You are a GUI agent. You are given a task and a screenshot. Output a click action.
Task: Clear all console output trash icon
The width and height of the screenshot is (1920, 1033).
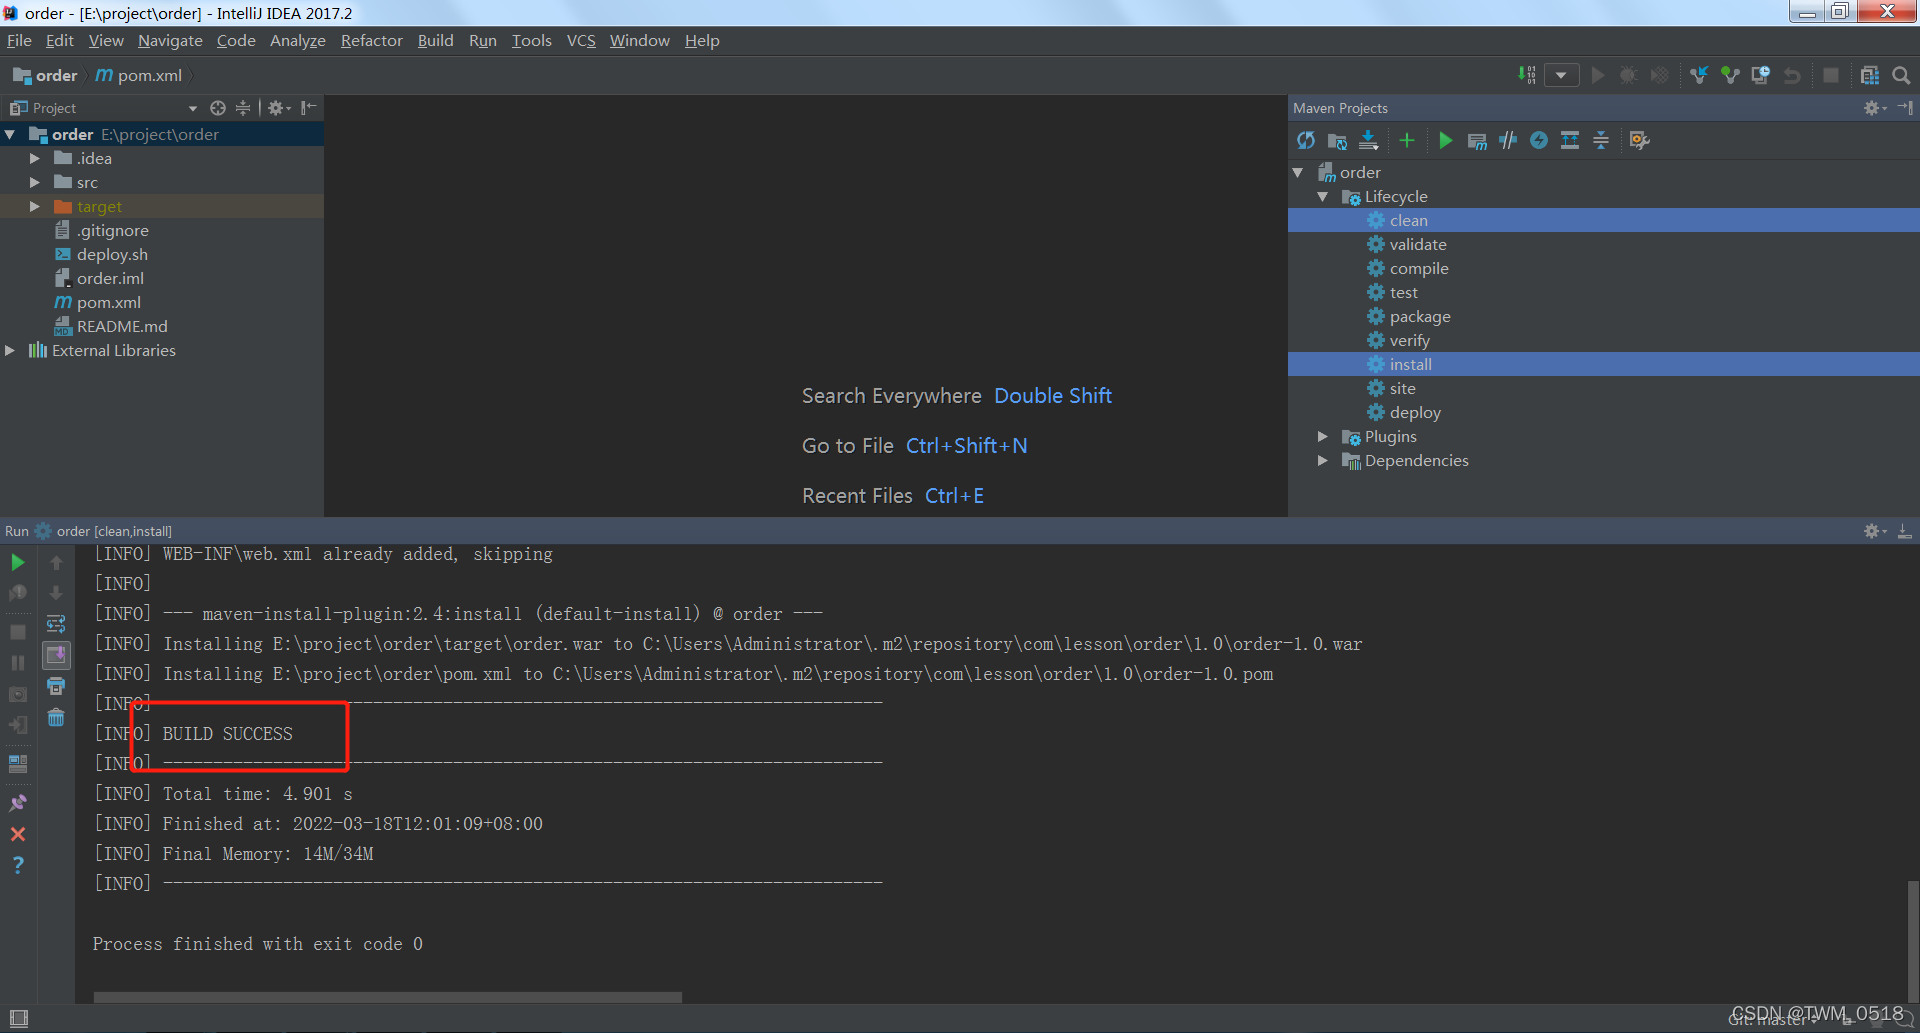click(56, 717)
